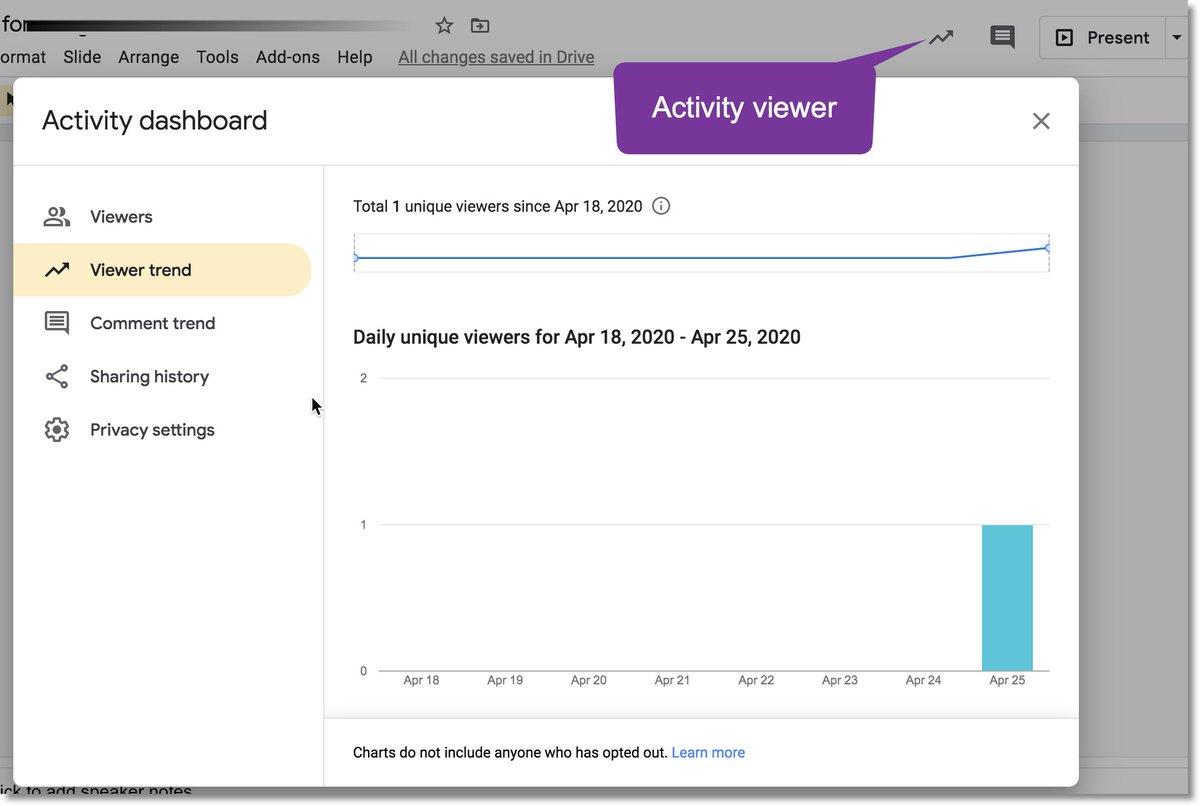Click the Present button

click(x=1102, y=38)
